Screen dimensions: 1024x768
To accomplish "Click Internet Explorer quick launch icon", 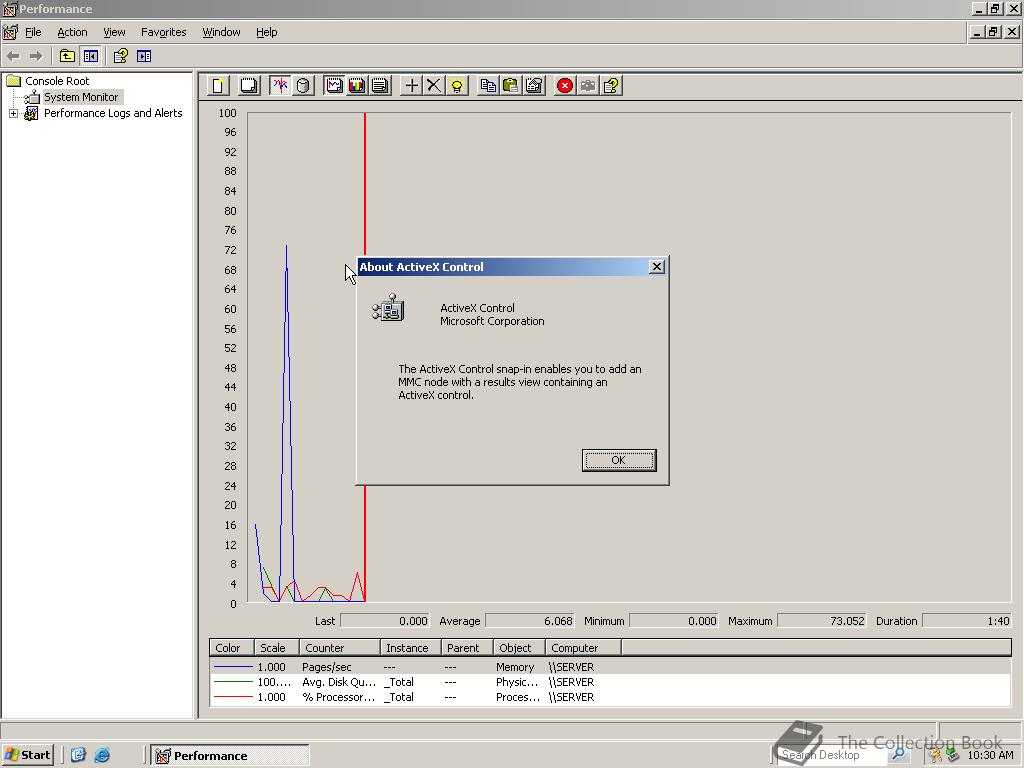I will tap(102, 755).
